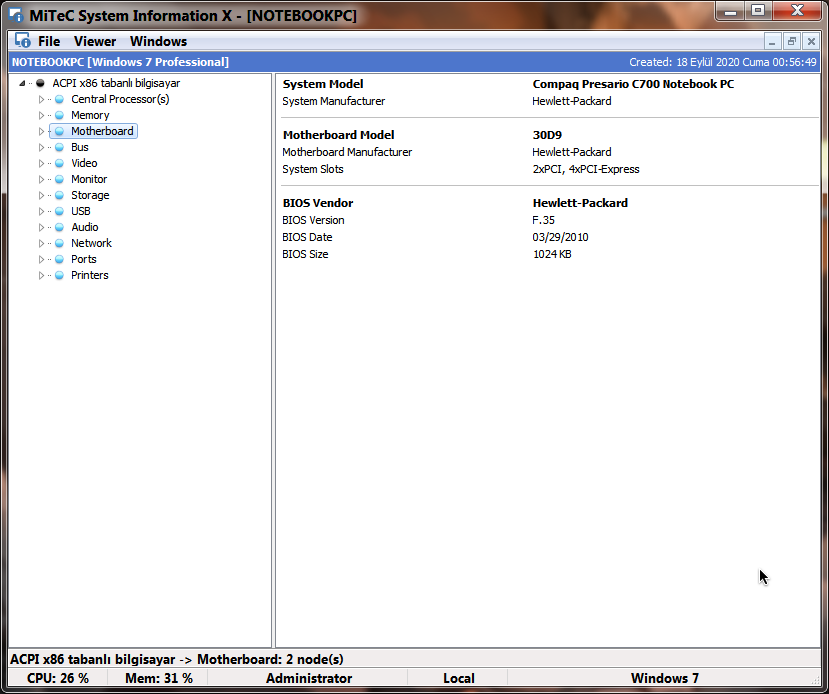Screen dimensions: 829x694
Task: Select the Central Processor(s) tree item
Action: pyautogui.click(x=120, y=99)
